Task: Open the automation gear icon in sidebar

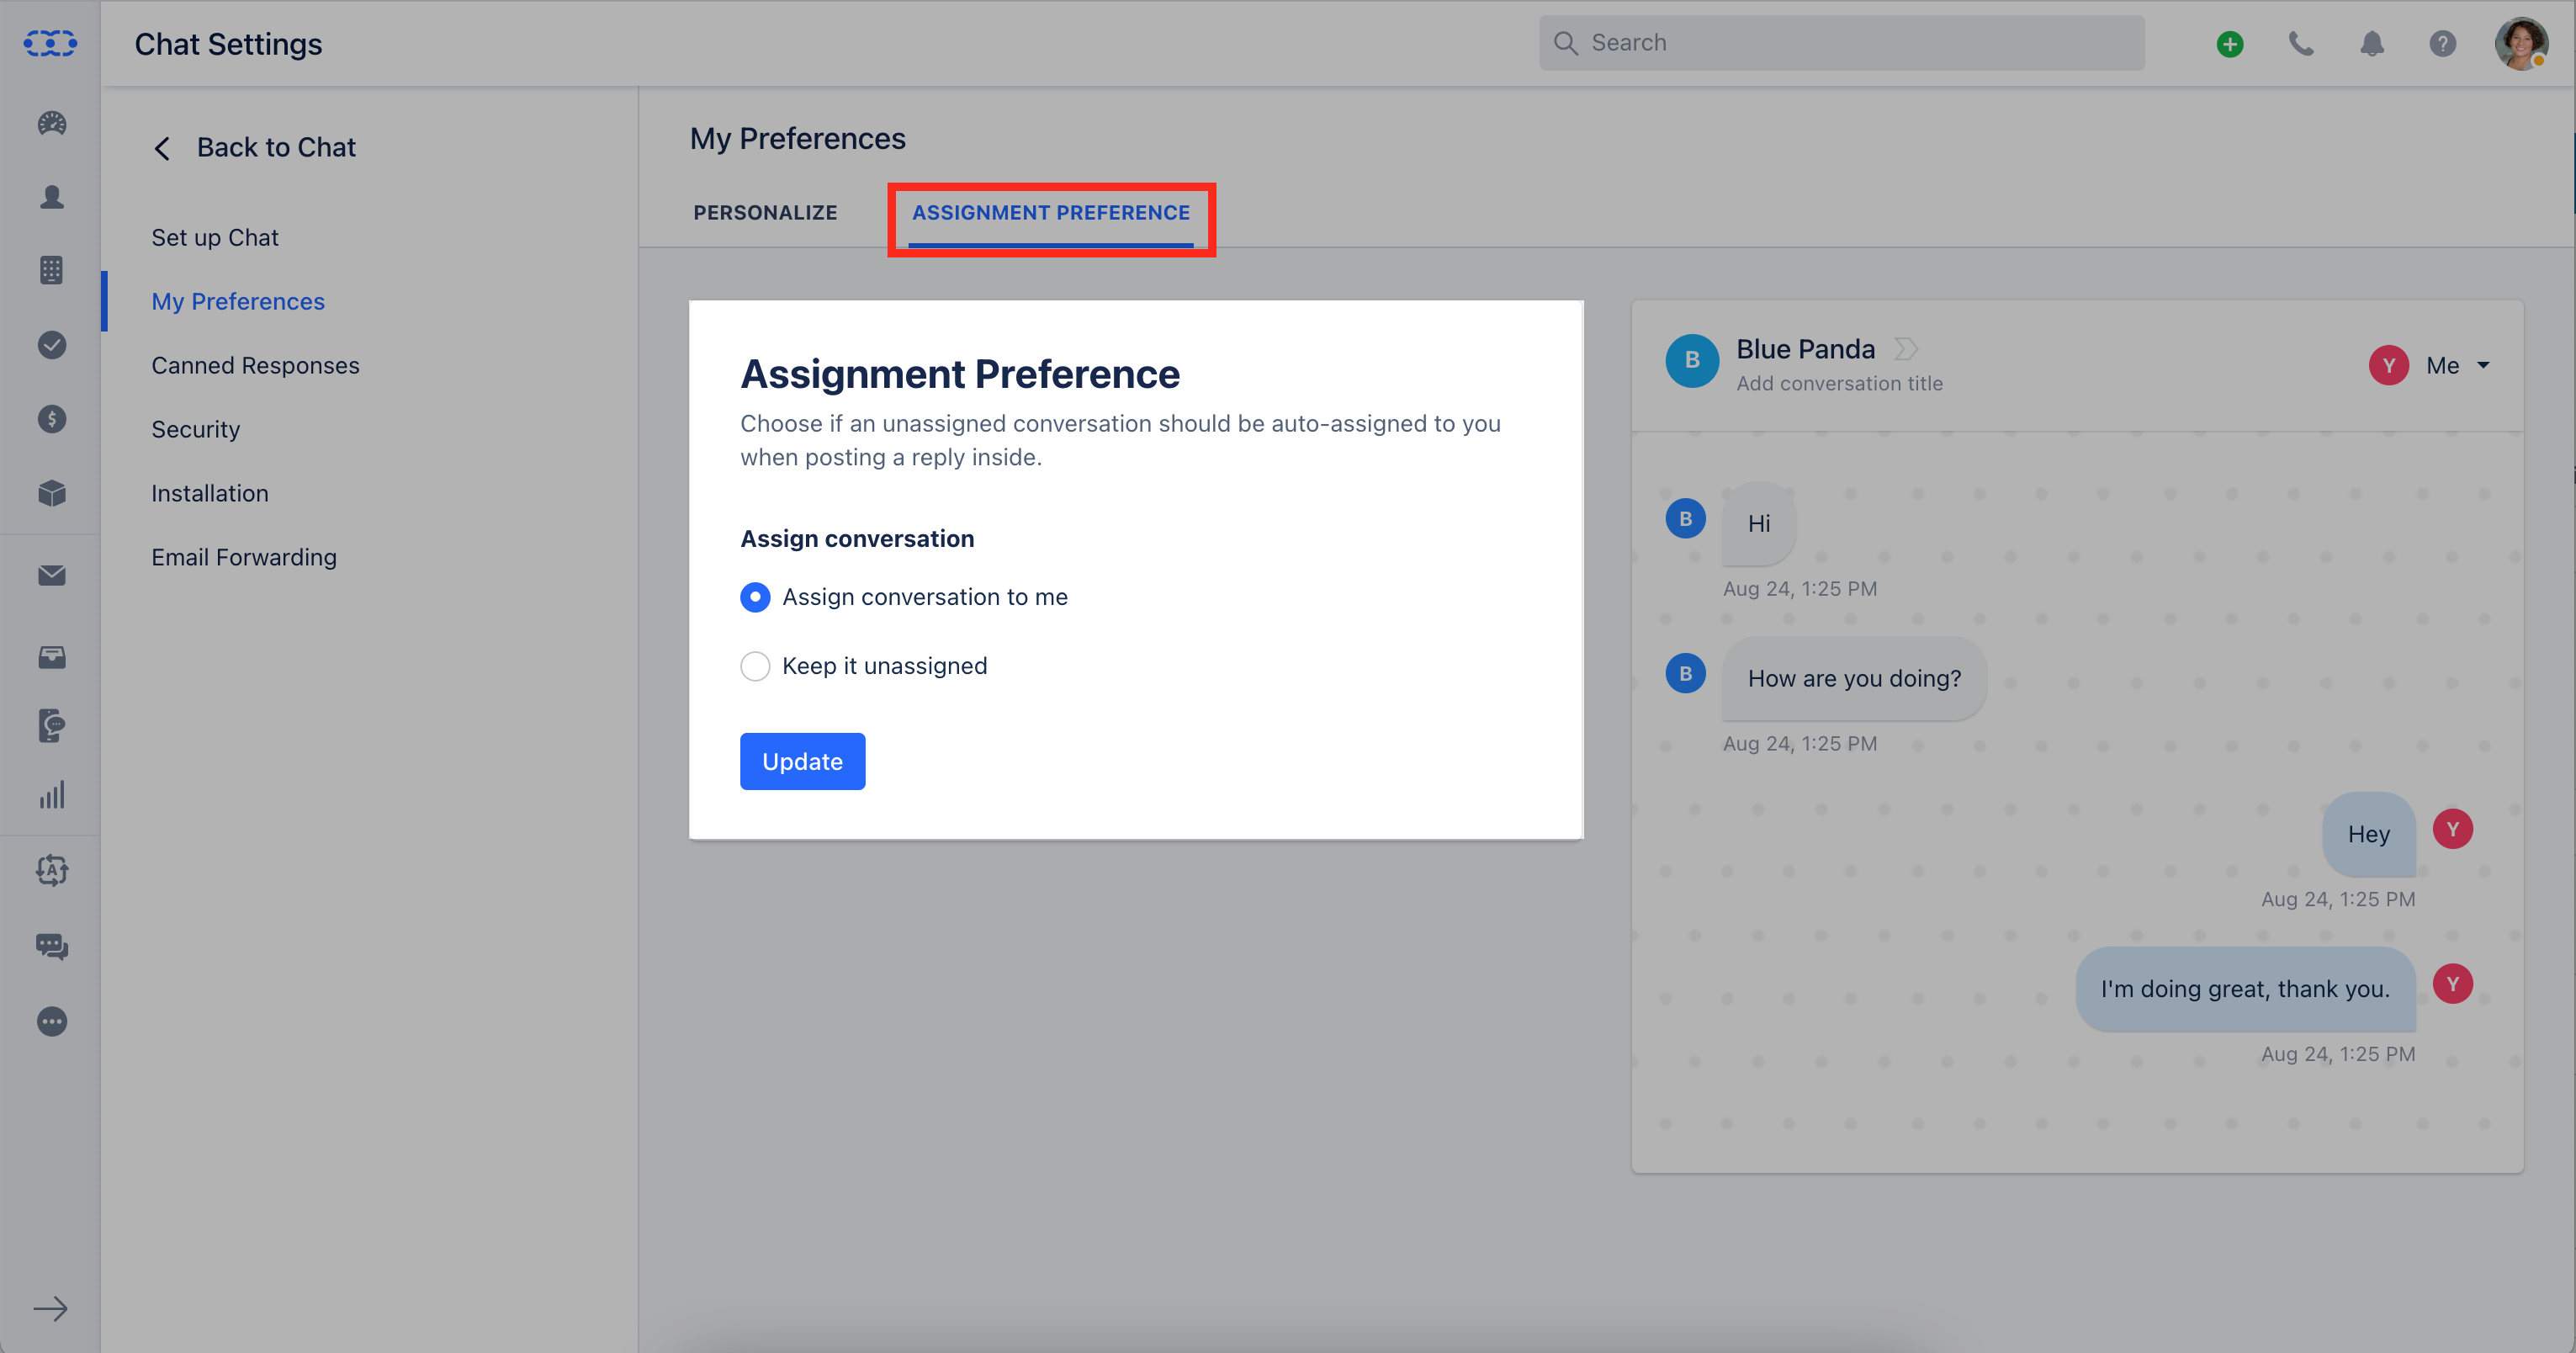Action: click(52, 870)
